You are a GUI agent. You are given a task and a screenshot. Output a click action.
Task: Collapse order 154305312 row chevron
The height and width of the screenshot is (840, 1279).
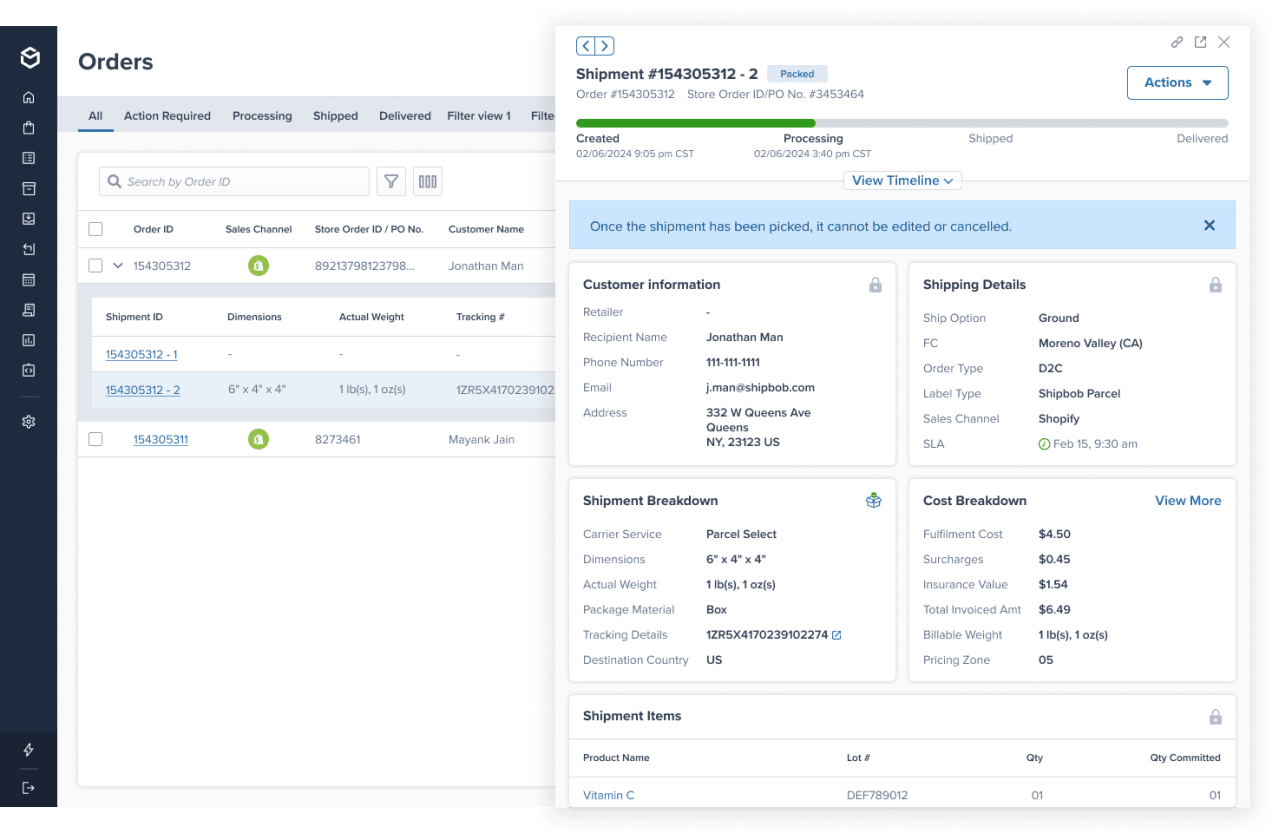(118, 266)
